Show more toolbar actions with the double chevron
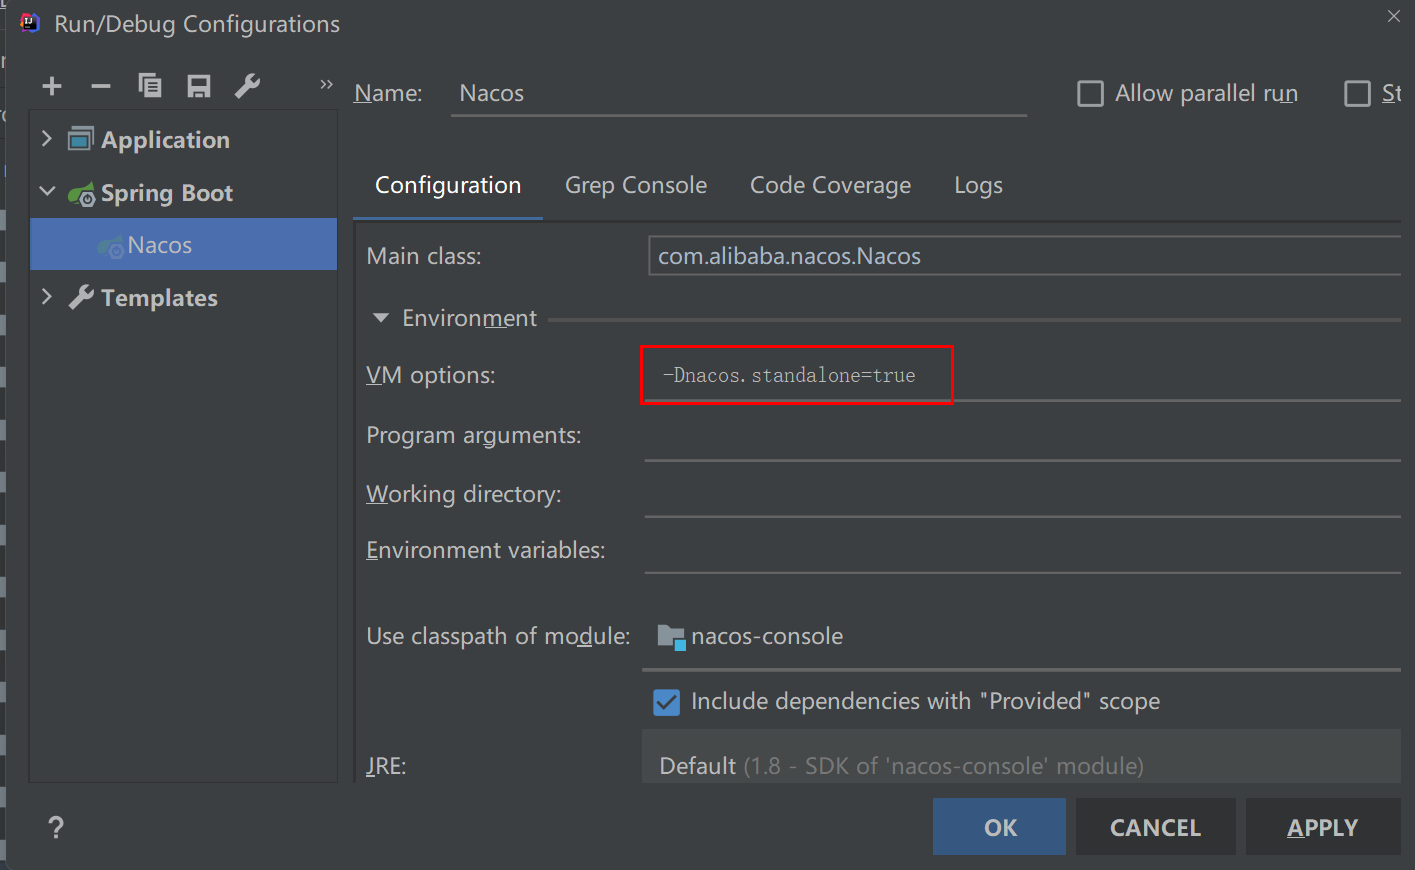 pyautogui.click(x=326, y=85)
